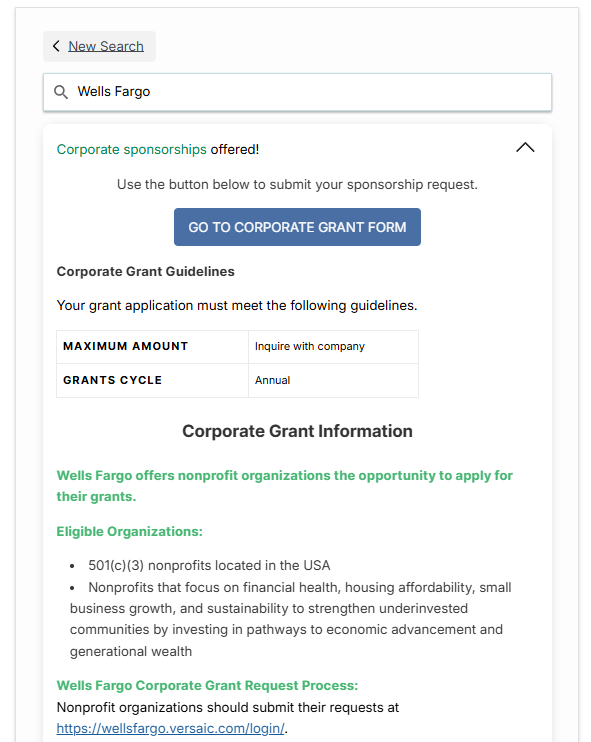
Task: Click the Eligible Organizations heading
Action: pos(130,532)
